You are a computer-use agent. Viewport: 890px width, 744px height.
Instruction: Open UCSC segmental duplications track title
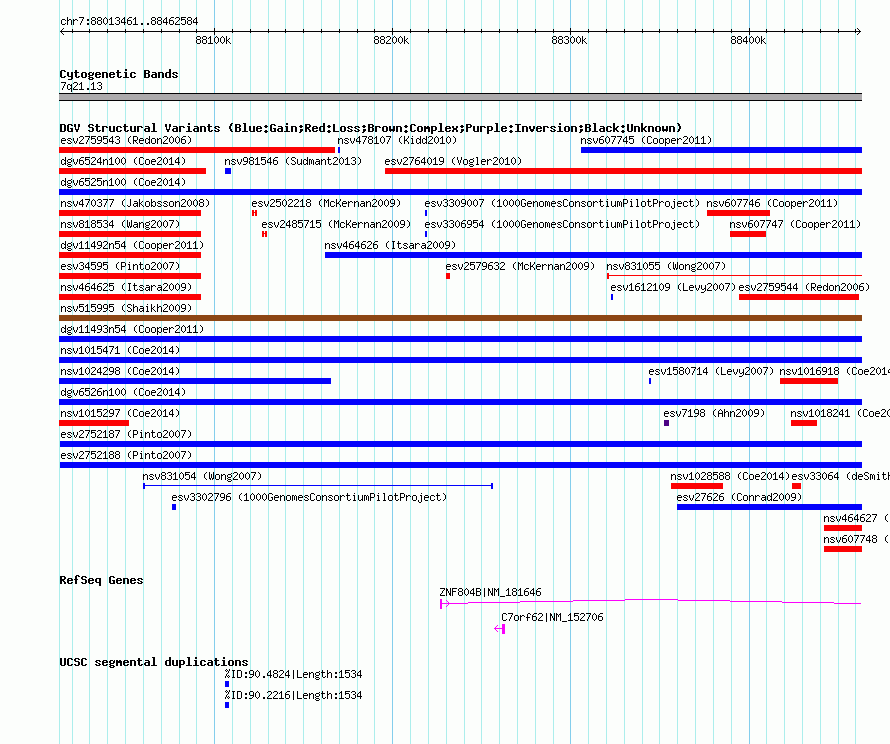[154, 662]
